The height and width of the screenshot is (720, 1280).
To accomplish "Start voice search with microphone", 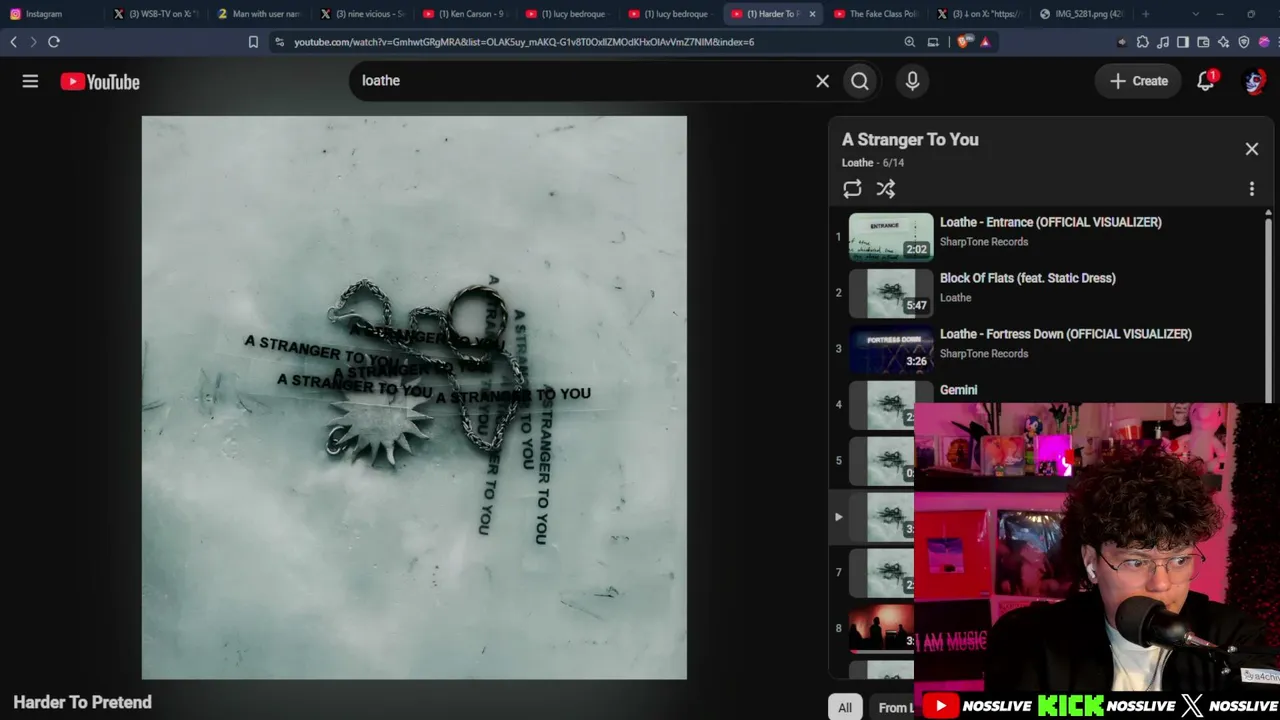I will 912,81.
